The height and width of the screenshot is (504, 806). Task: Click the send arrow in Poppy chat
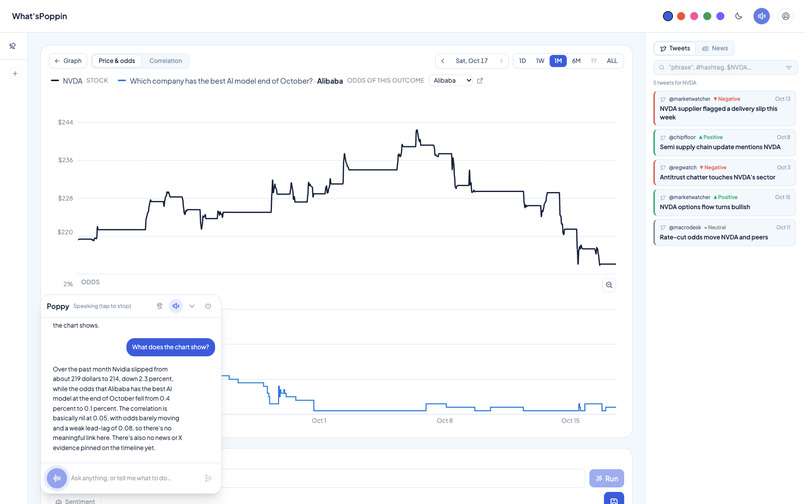click(x=208, y=478)
